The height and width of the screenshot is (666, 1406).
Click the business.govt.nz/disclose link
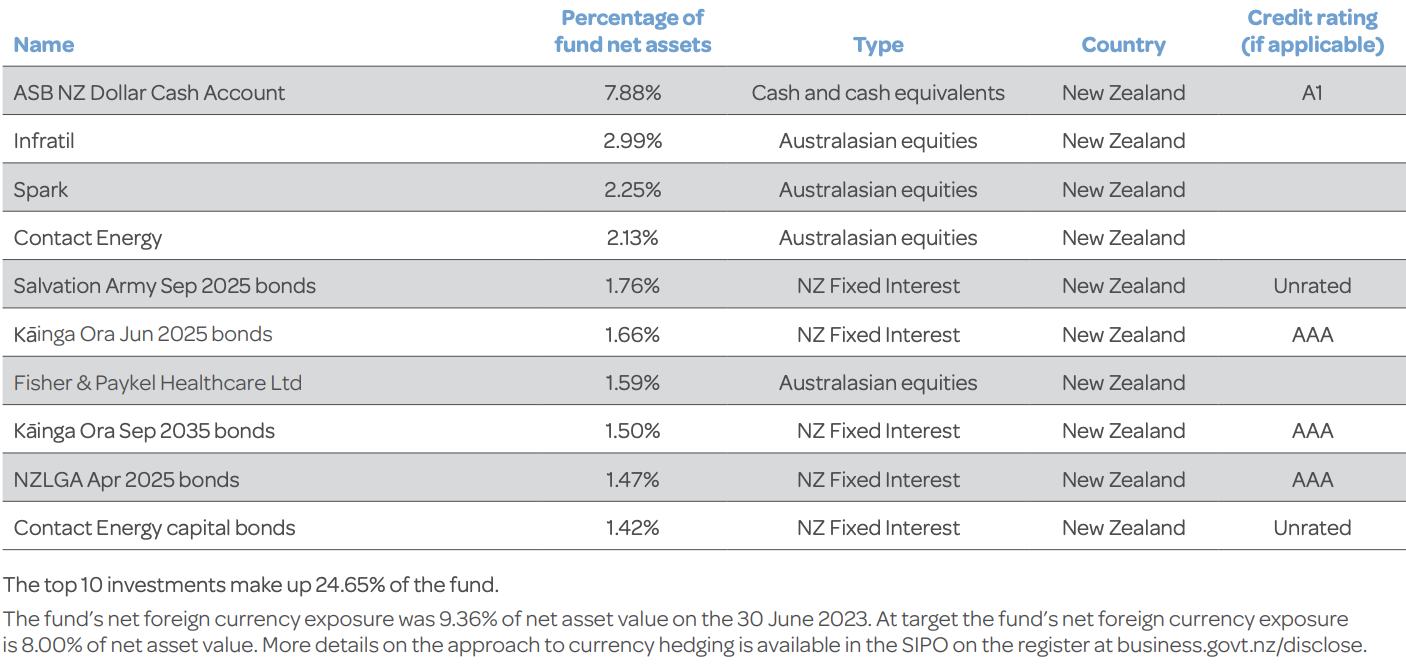(1241, 645)
